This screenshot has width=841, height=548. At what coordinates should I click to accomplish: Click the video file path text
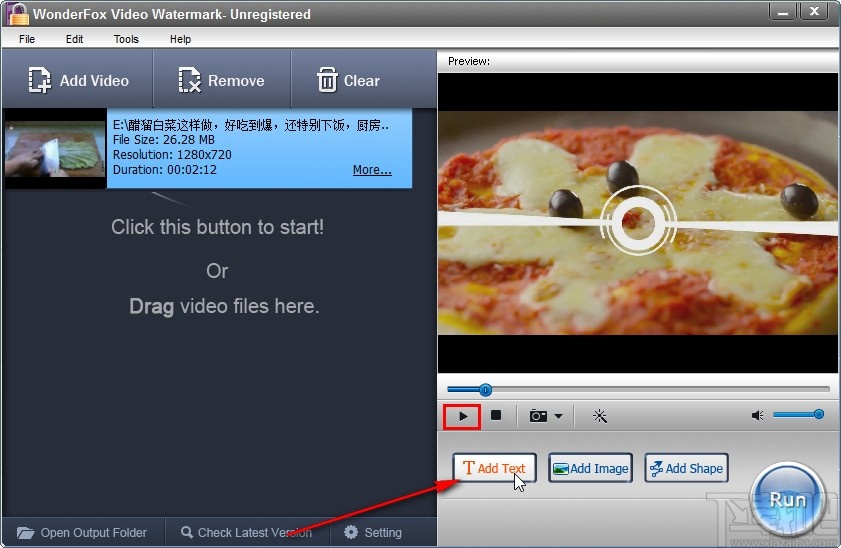[x=250, y=125]
